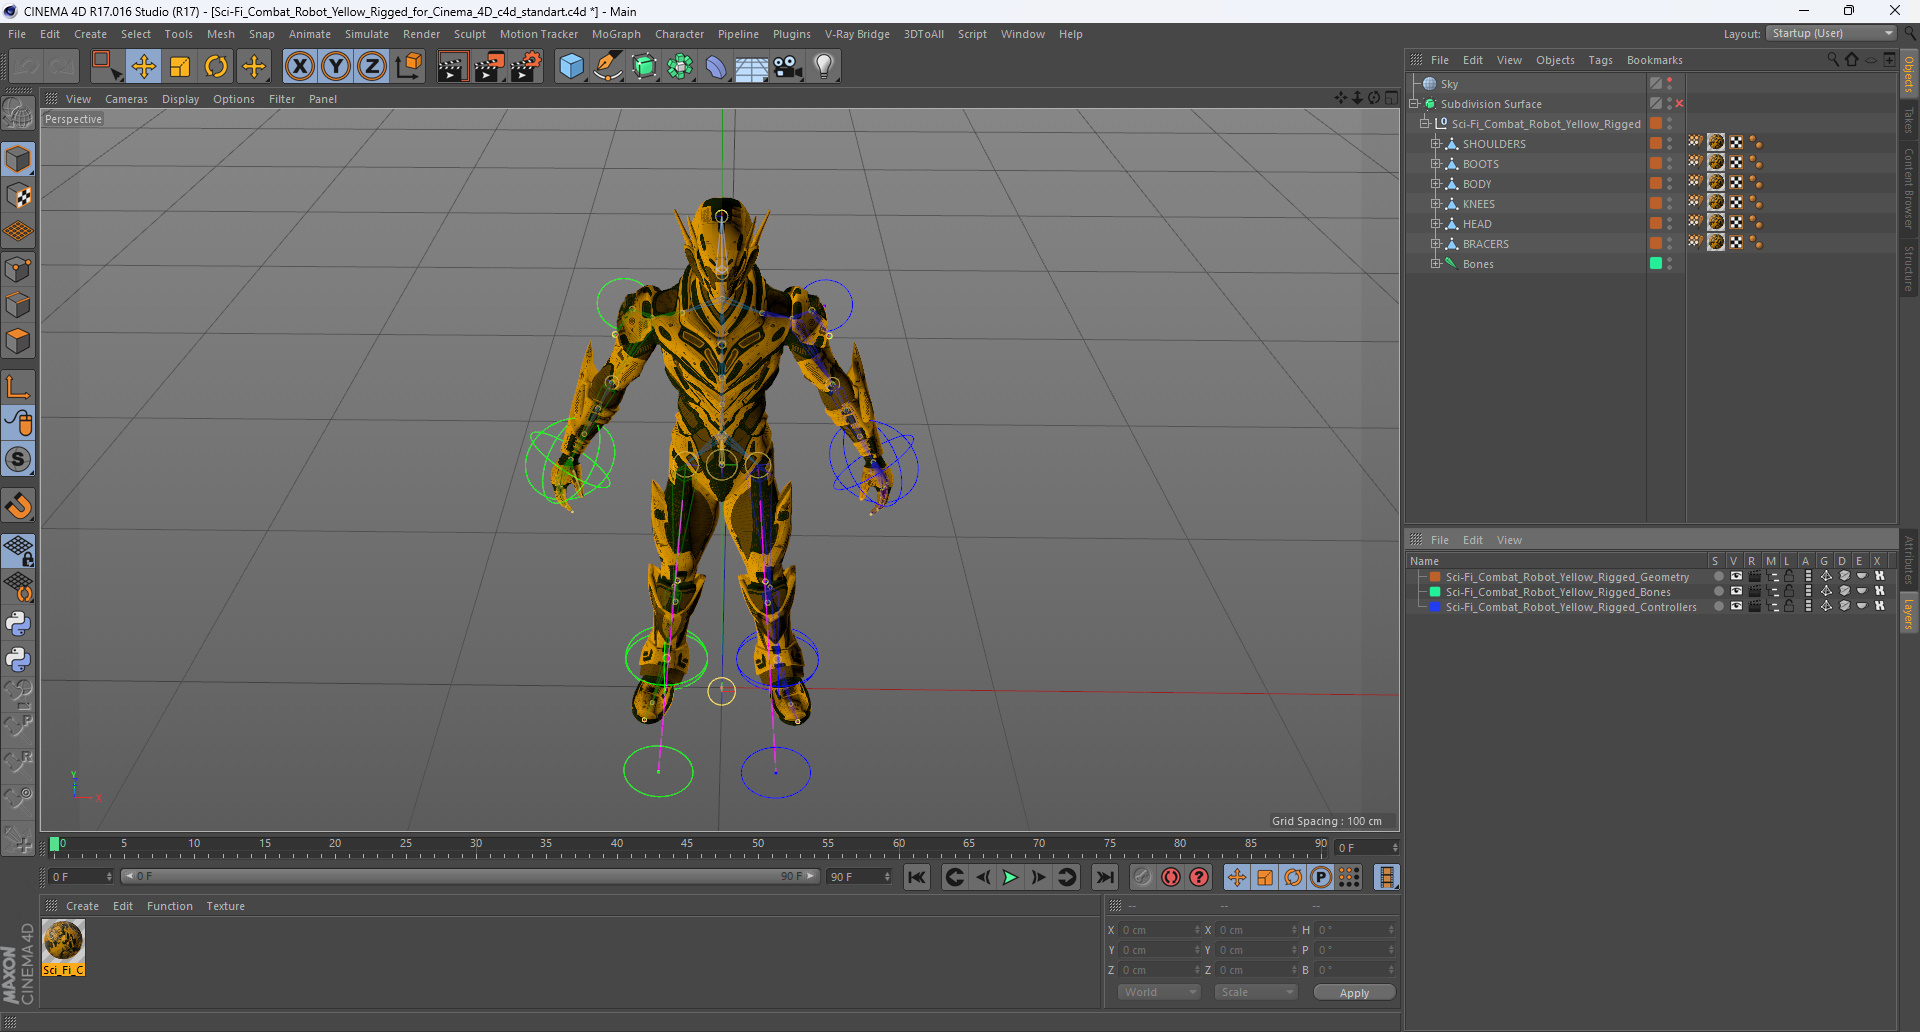The image size is (1920, 1032).
Task: Select the Rotate tool
Action: [216, 66]
